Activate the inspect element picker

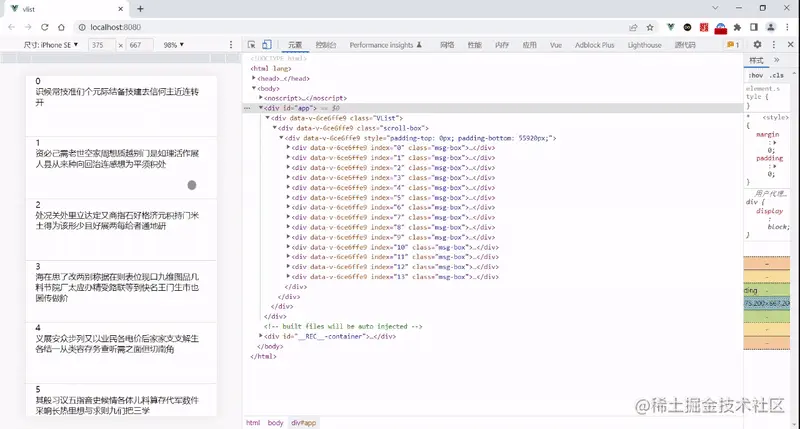click(x=252, y=45)
